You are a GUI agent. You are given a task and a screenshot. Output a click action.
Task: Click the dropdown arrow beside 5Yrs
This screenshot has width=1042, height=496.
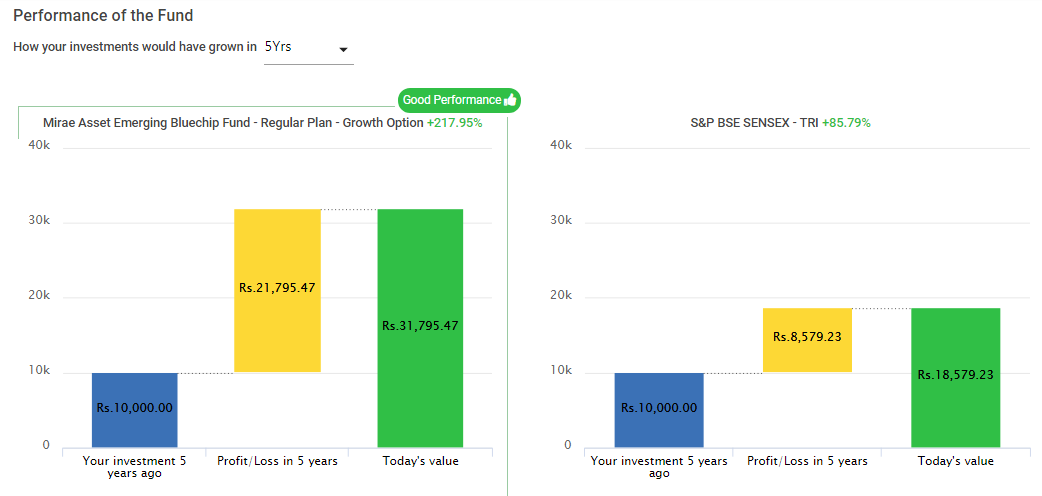[343, 49]
